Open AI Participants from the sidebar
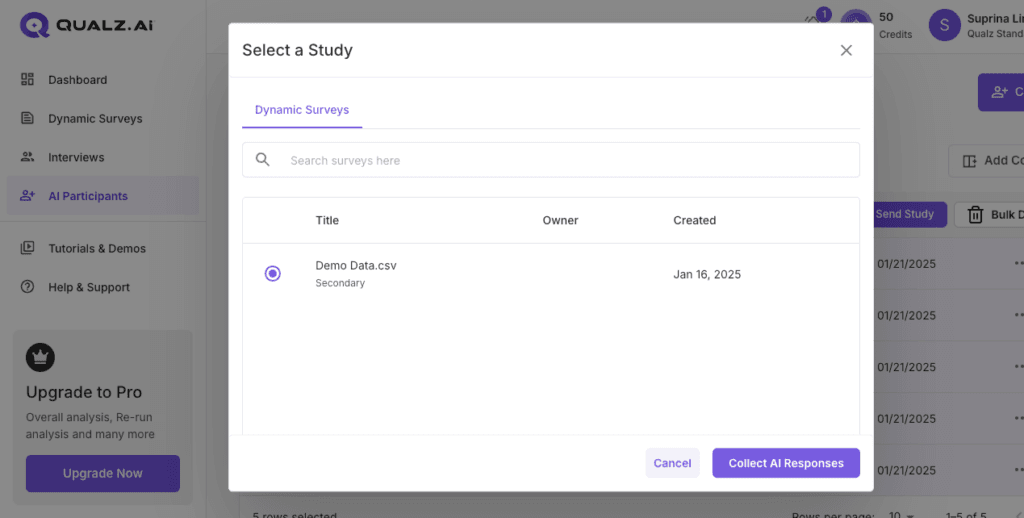The width and height of the screenshot is (1024, 518). (x=103, y=195)
